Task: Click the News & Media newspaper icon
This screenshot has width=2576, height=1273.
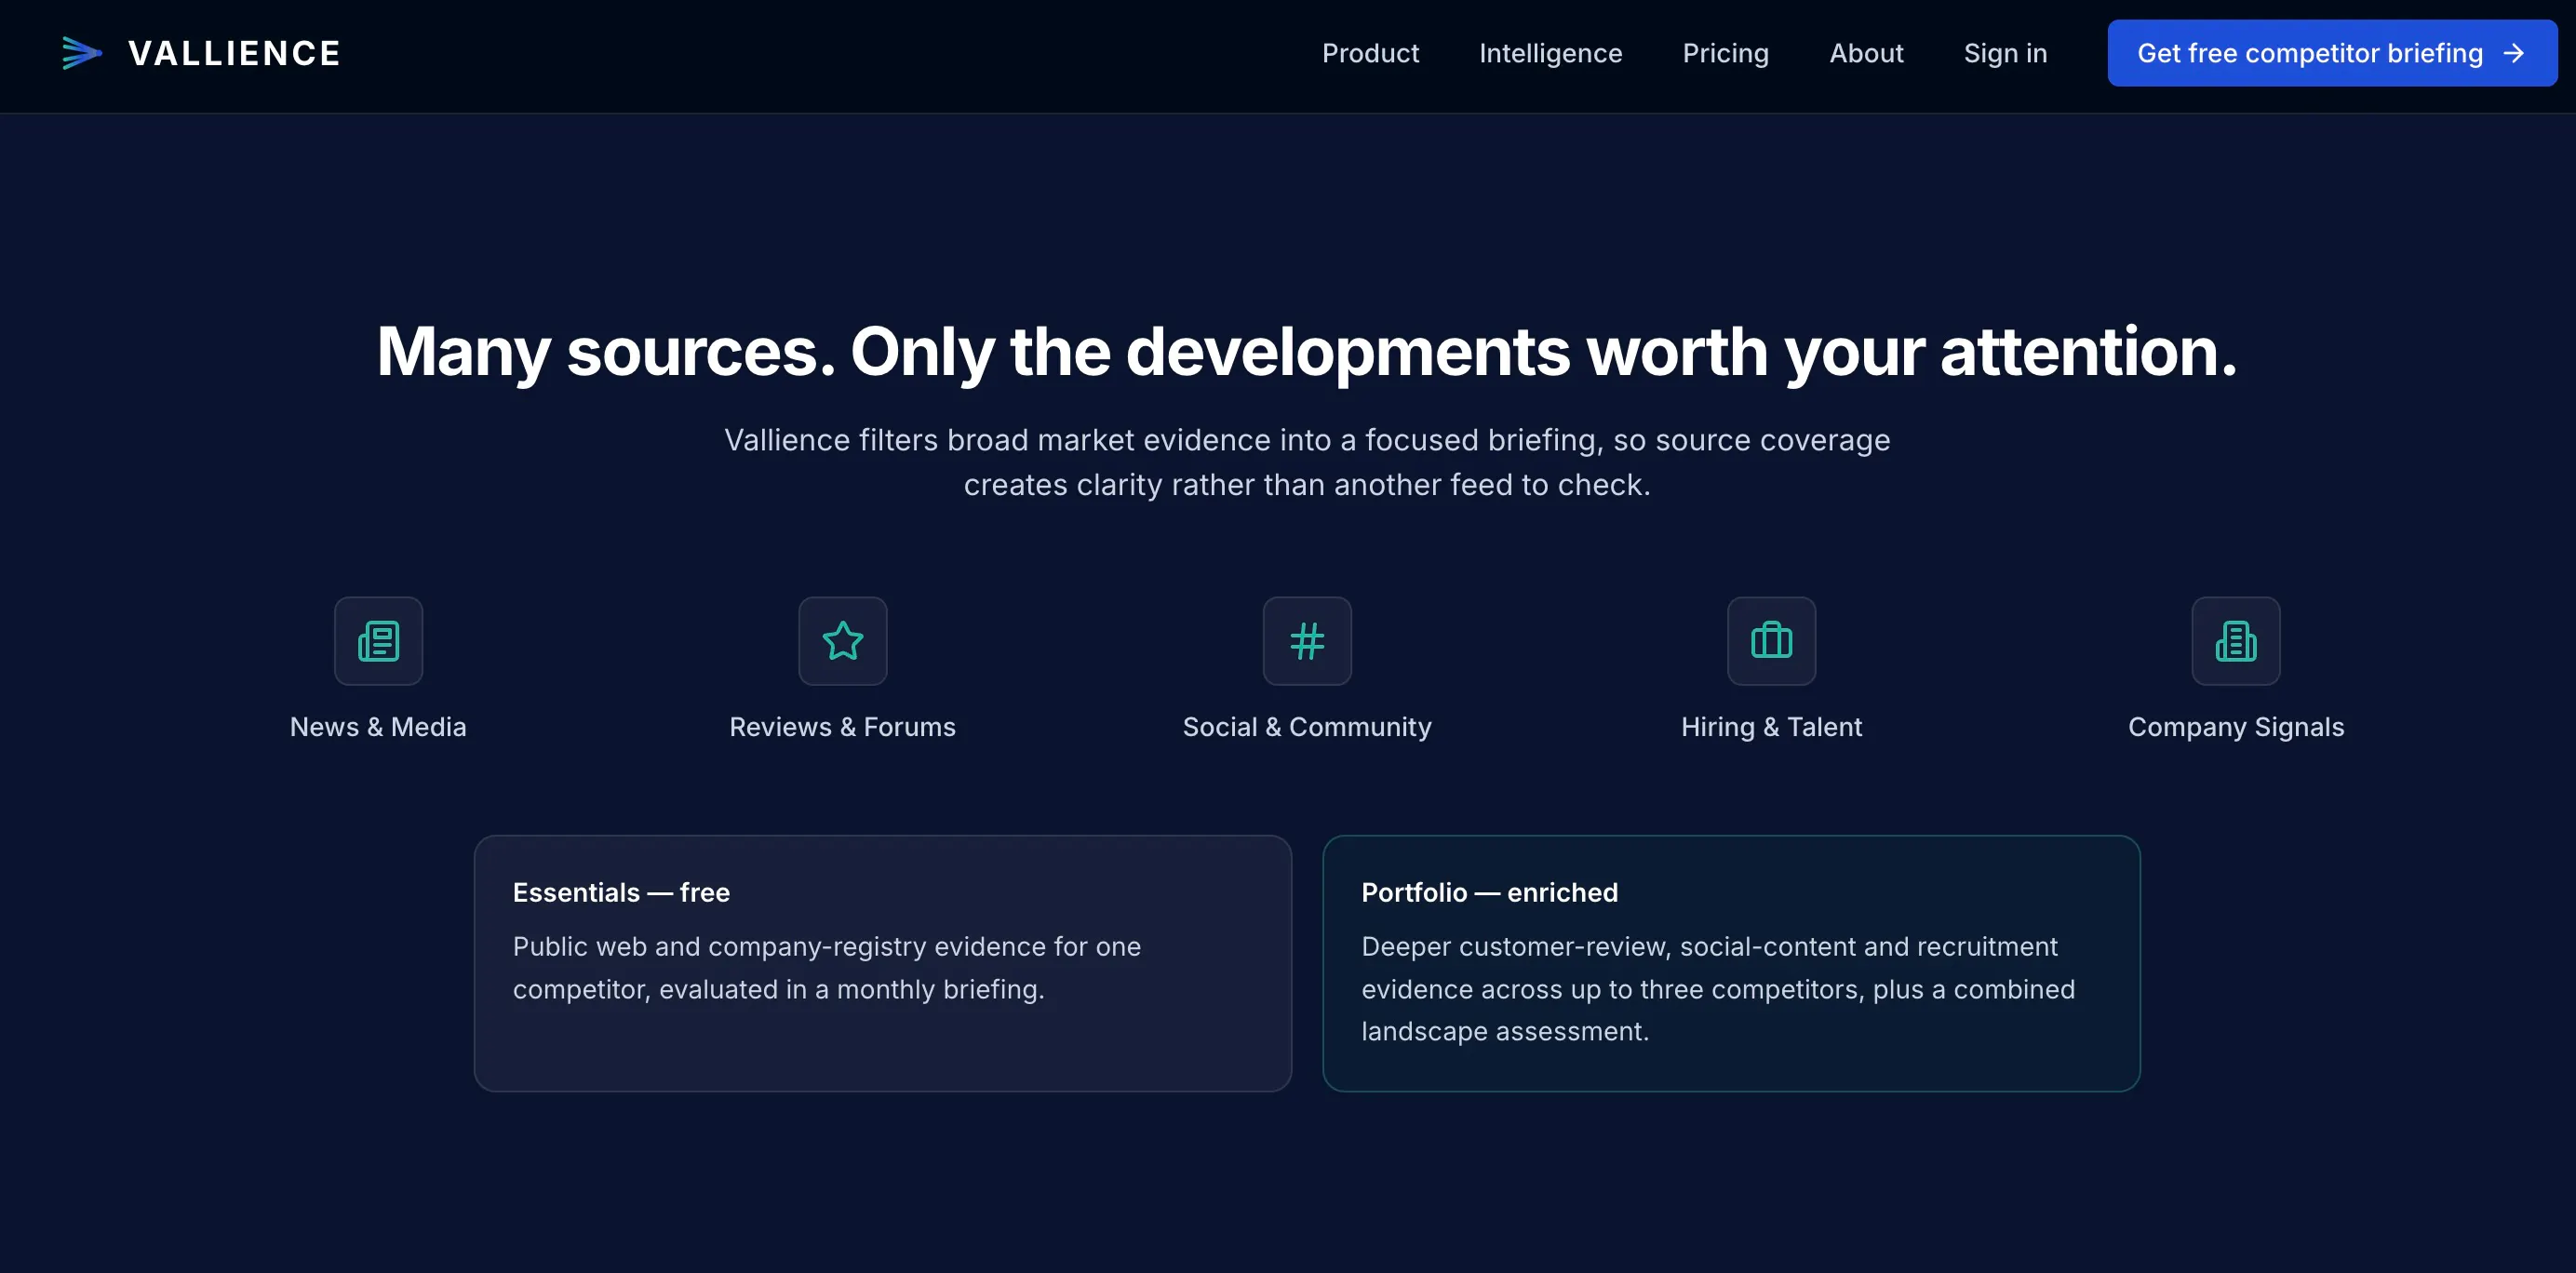Action: [378, 641]
